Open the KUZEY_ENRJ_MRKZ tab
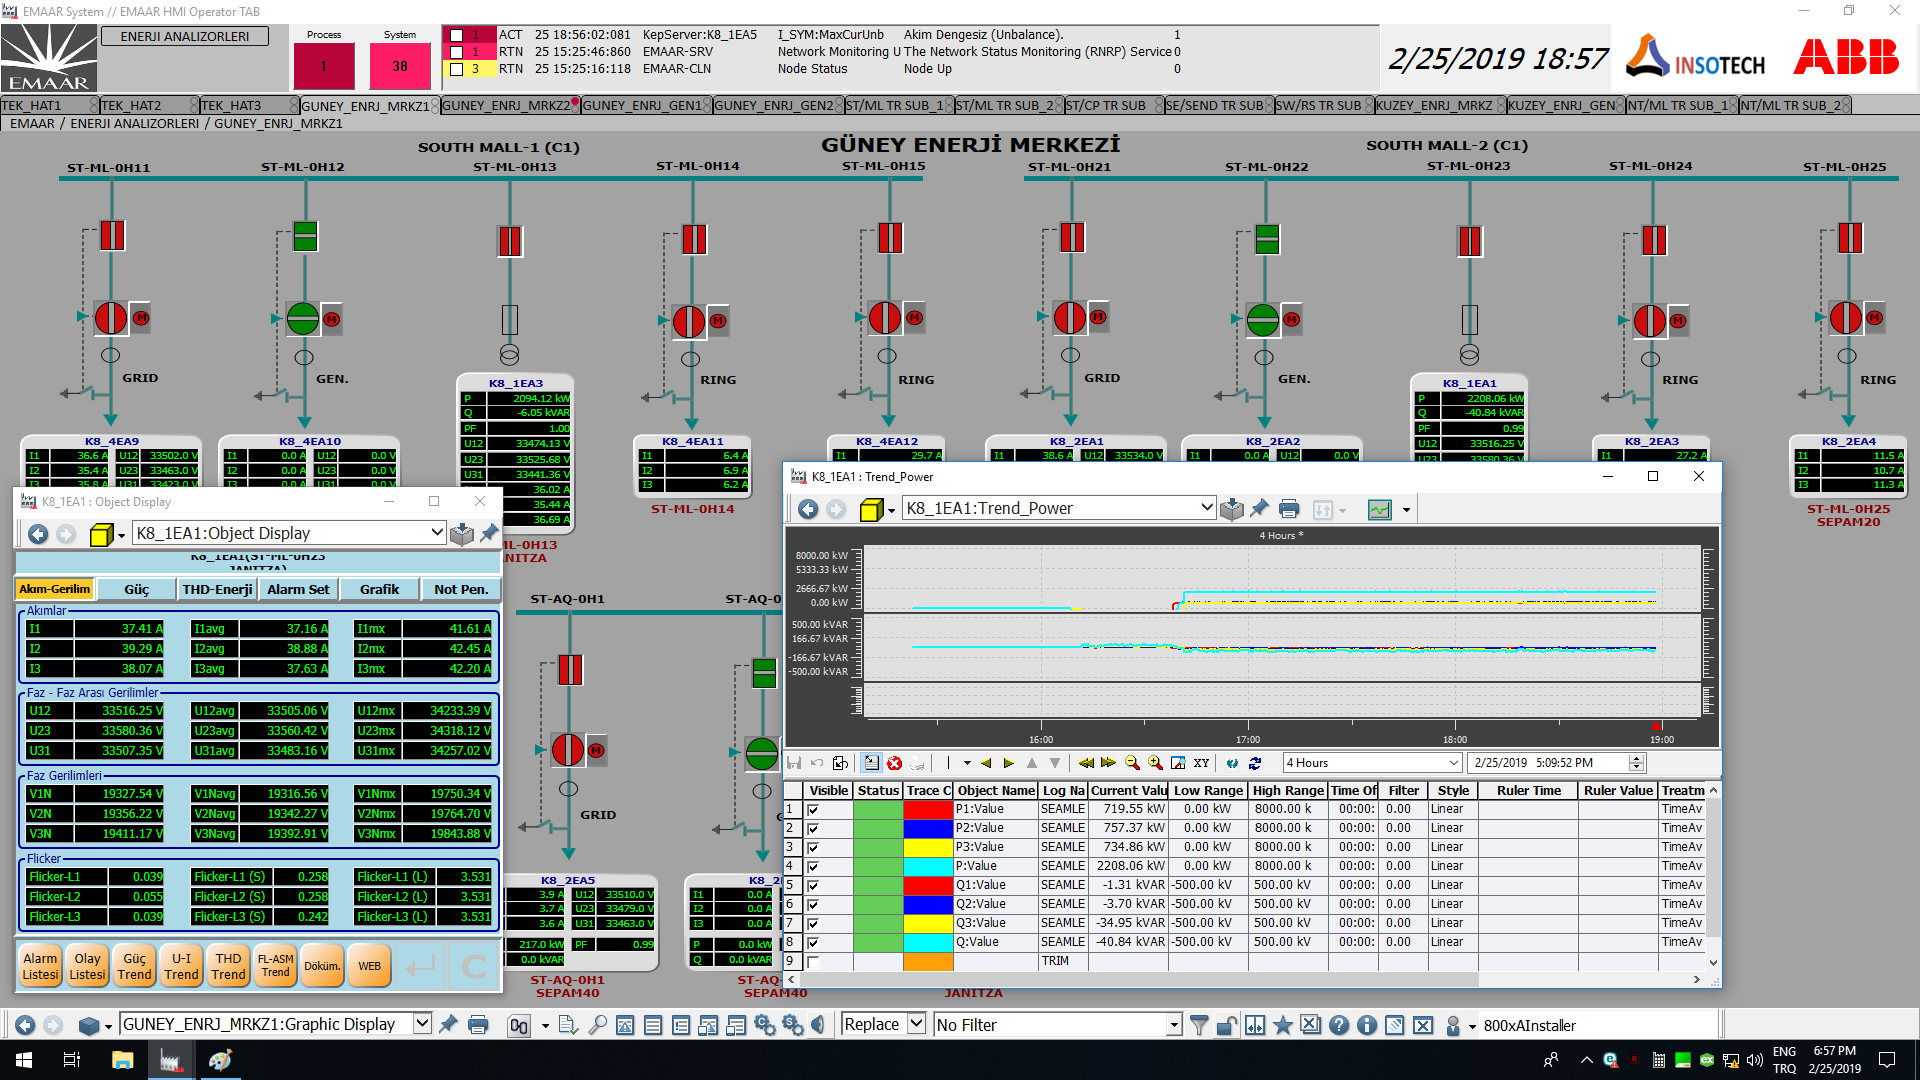 [1432, 105]
